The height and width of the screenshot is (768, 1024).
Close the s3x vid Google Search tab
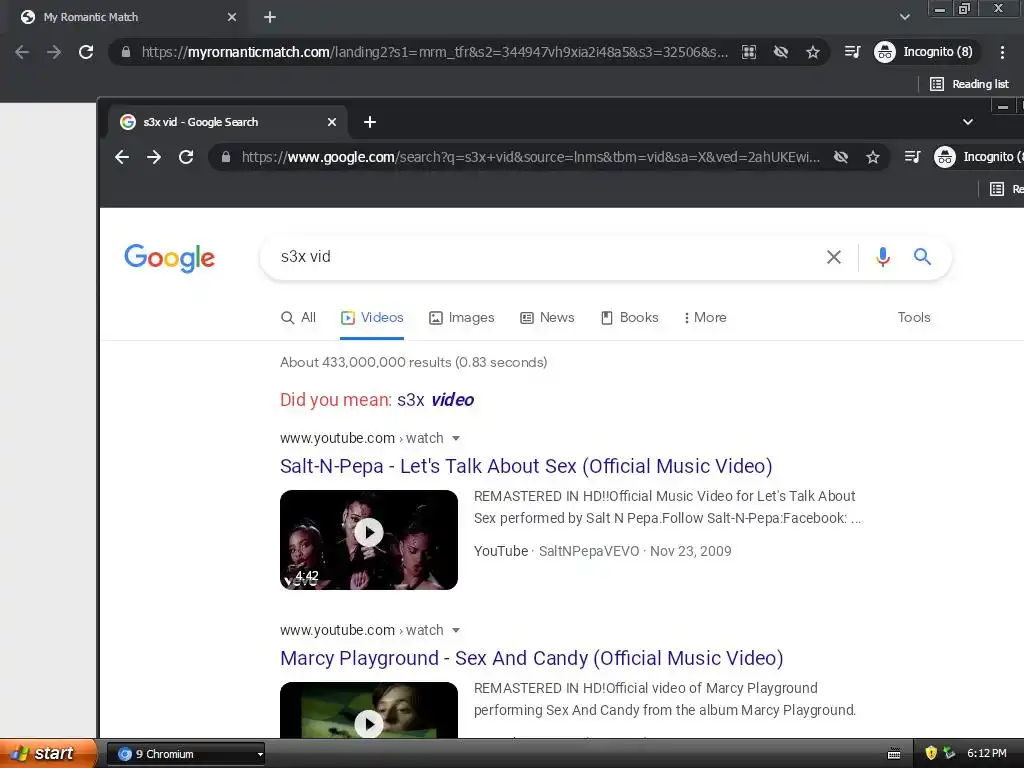click(332, 122)
